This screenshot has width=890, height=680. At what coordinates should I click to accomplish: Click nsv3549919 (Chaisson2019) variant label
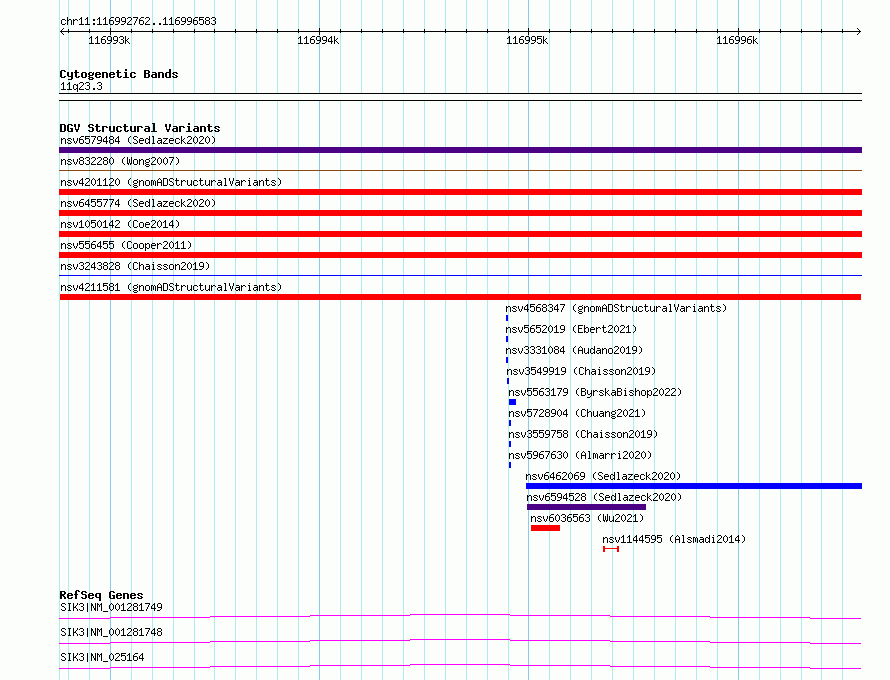pos(581,371)
